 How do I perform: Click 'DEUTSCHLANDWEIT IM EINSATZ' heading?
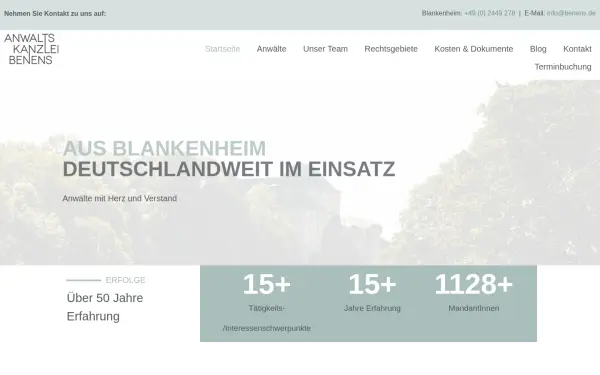point(229,169)
